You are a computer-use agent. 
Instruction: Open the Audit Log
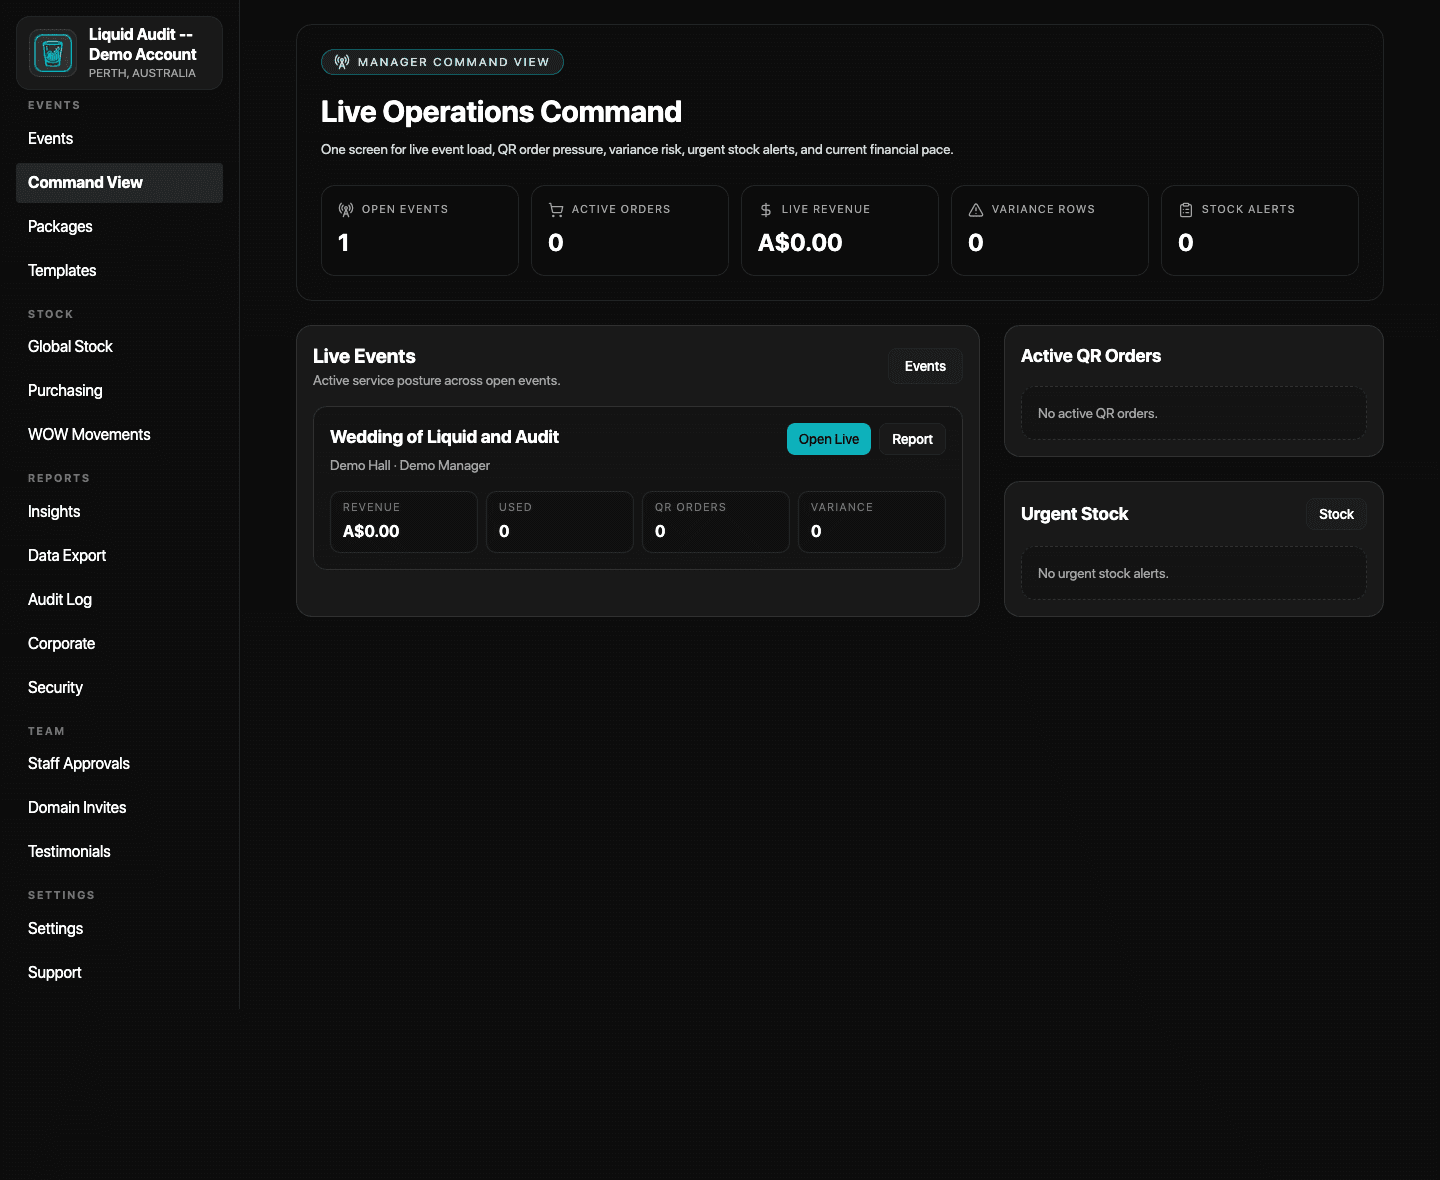(119, 600)
